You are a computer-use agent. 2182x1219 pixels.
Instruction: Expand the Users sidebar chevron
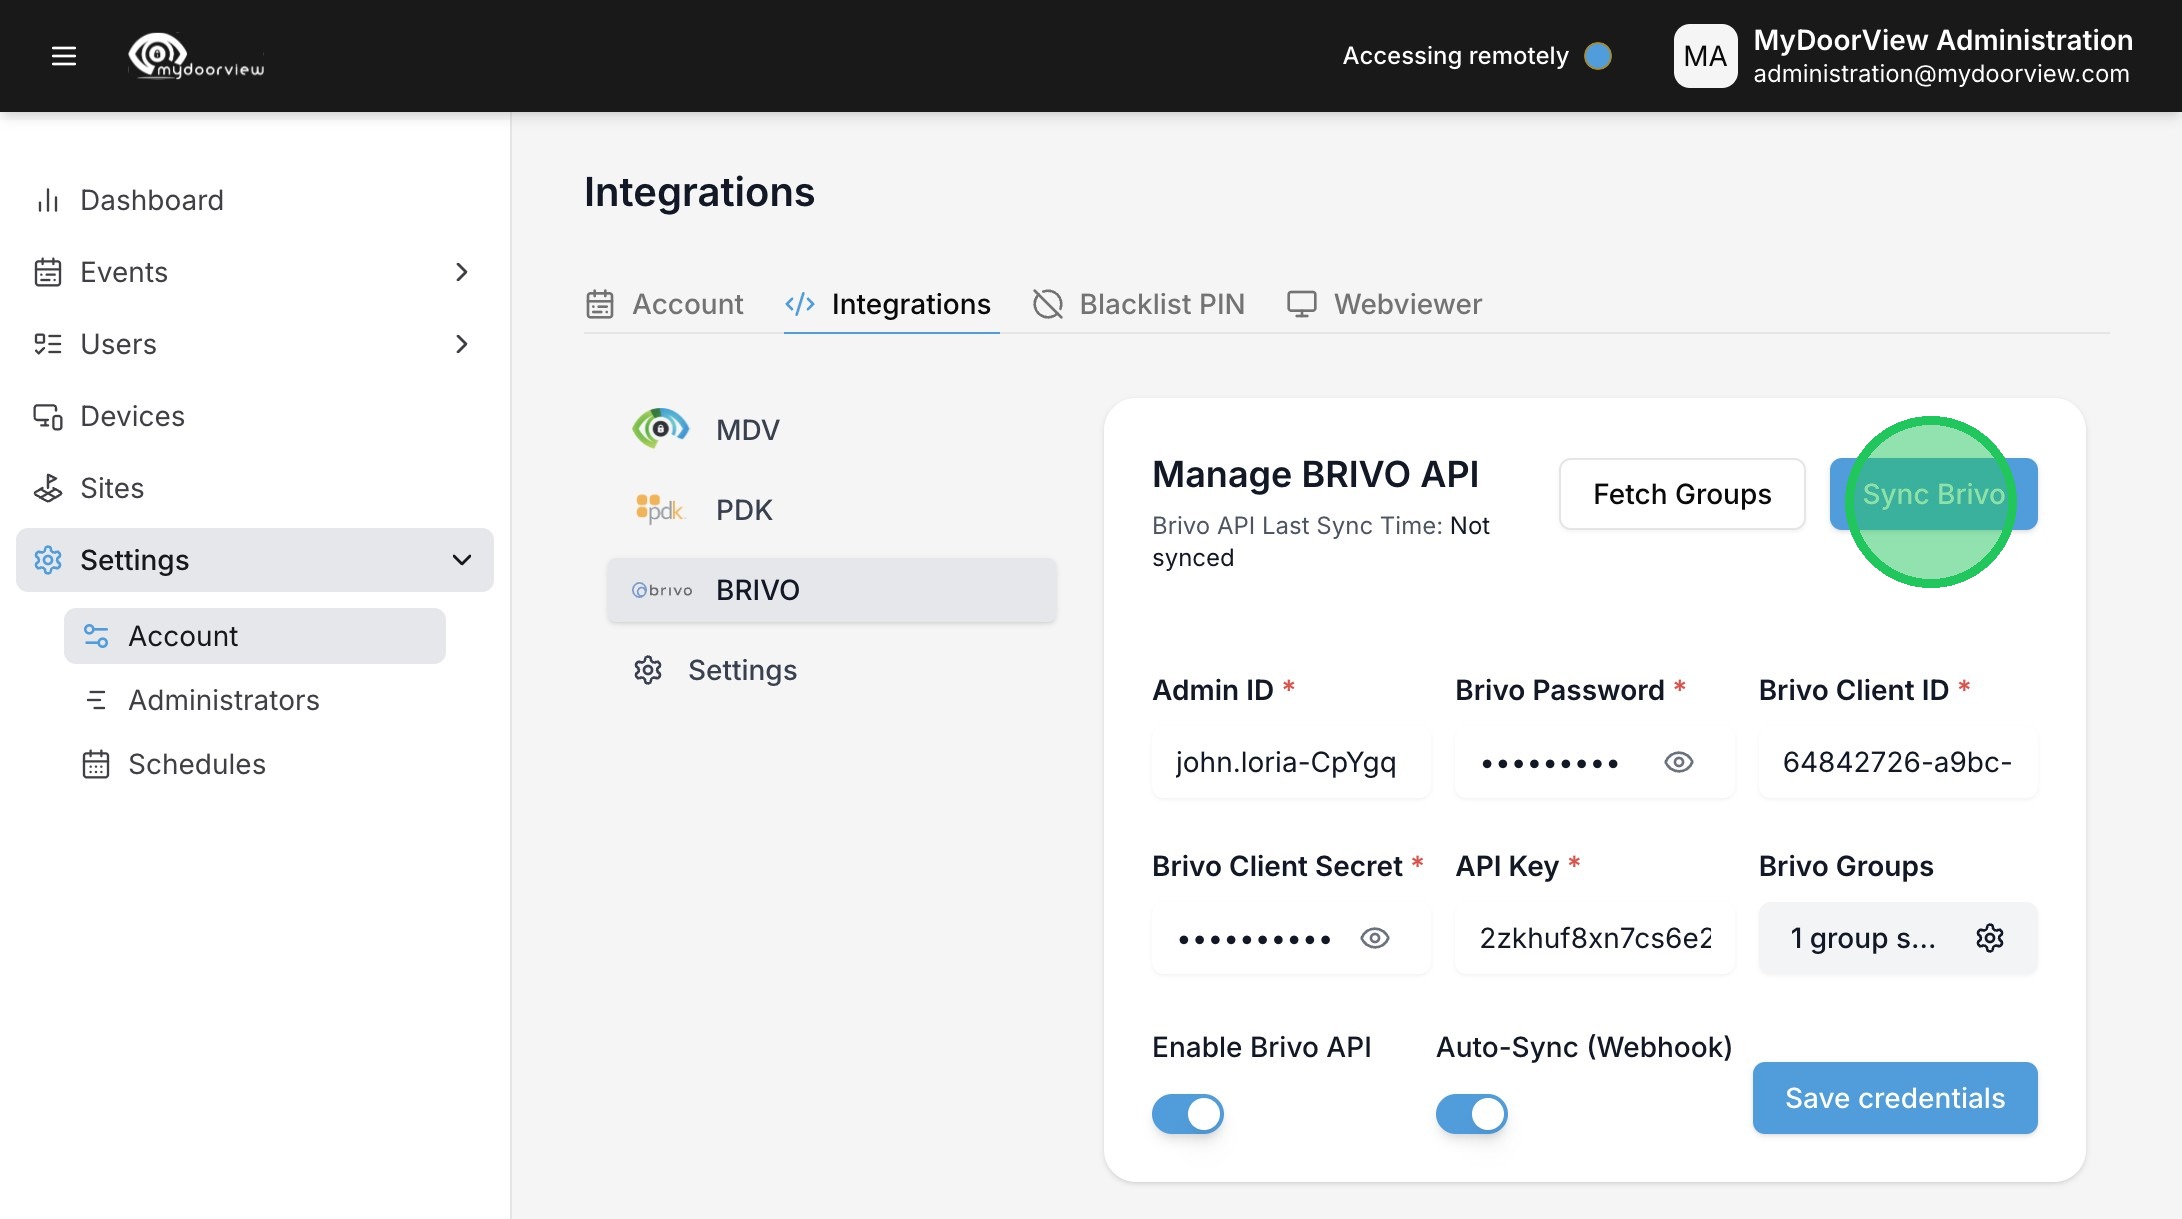point(461,344)
